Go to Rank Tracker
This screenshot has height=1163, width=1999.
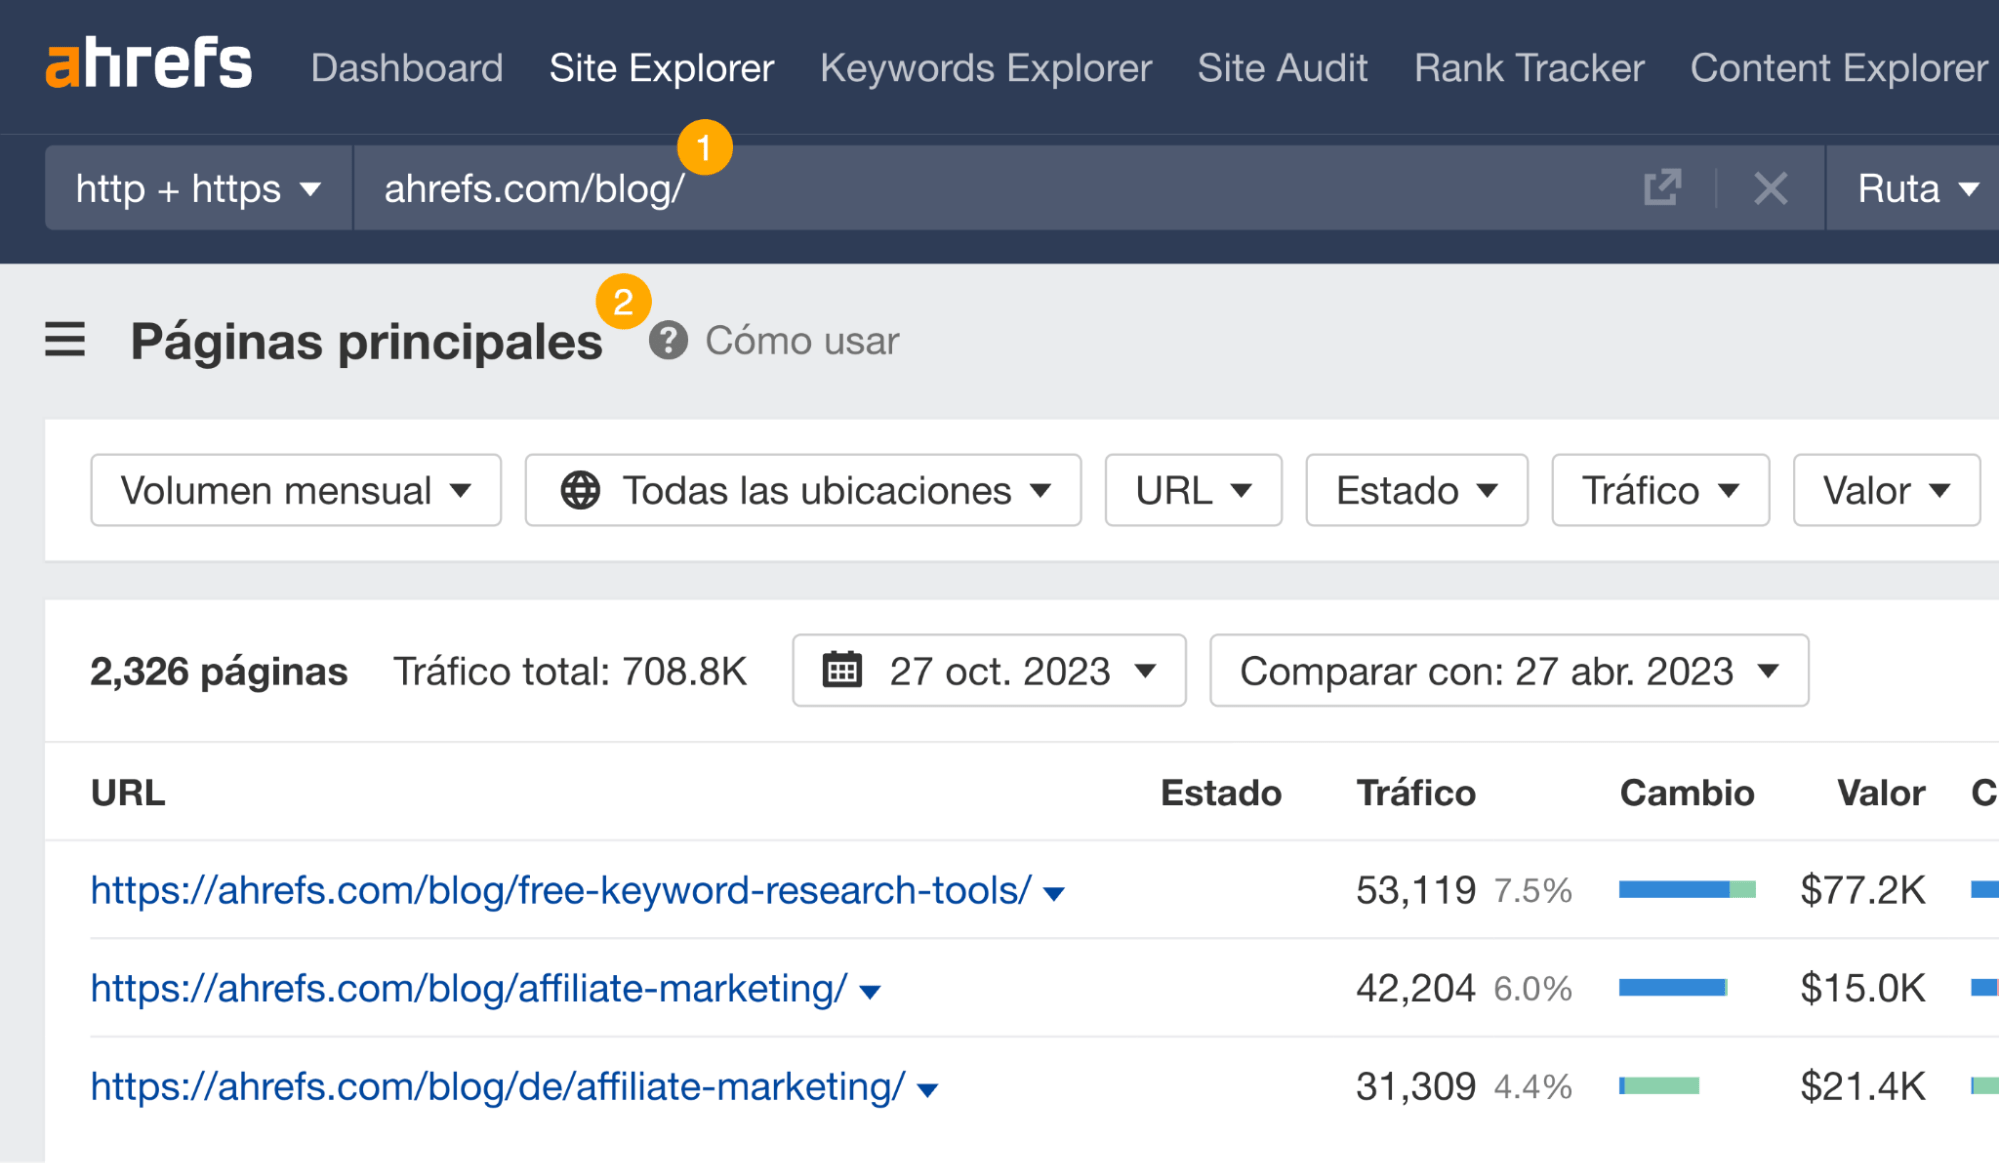(x=1527, y=68)
